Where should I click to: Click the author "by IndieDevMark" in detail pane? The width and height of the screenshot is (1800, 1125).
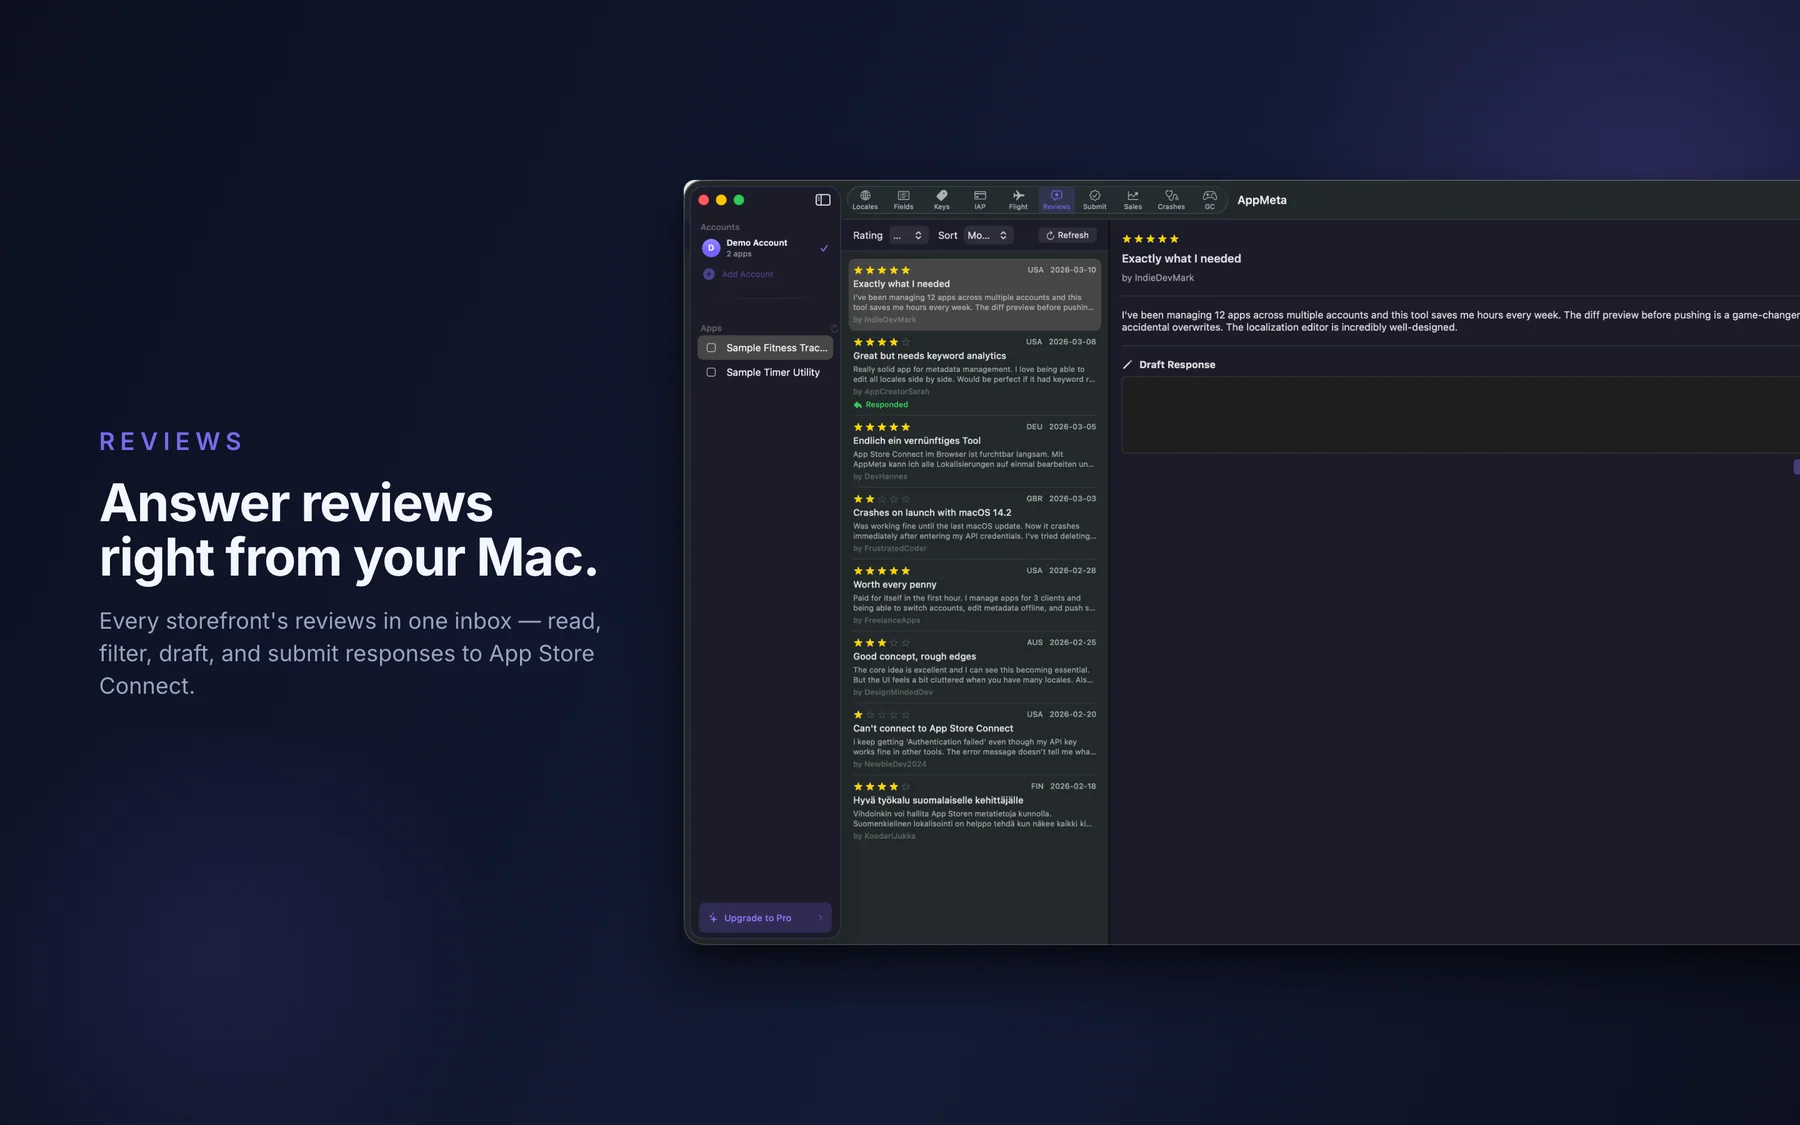pos(1158,278)
